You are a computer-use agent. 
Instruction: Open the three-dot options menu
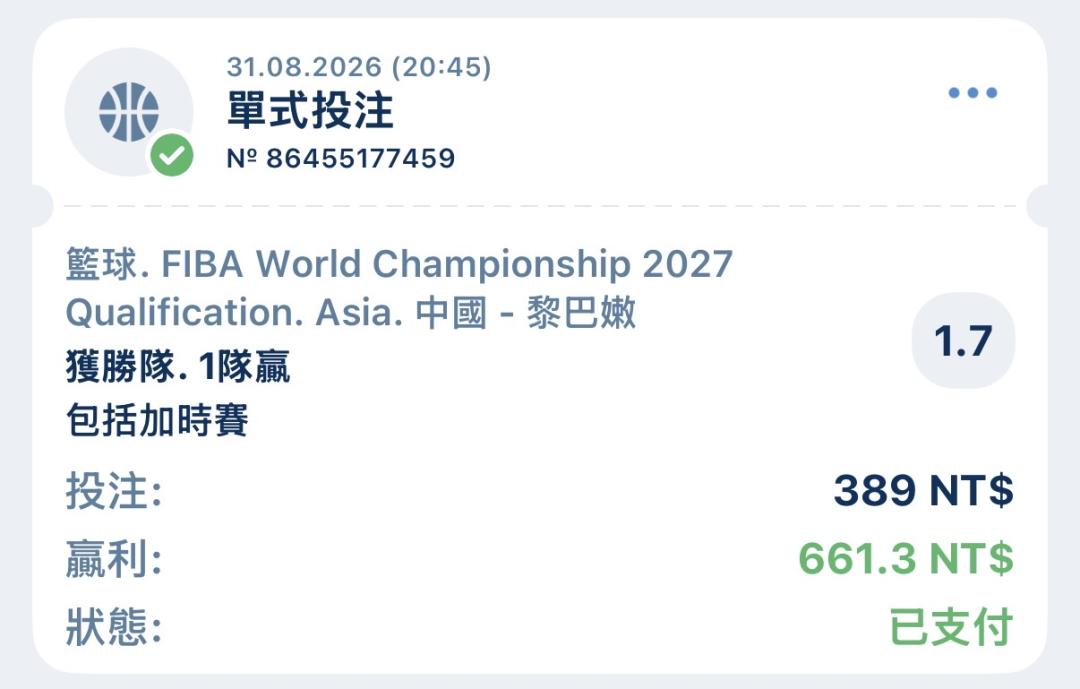[x=973, y=92]
